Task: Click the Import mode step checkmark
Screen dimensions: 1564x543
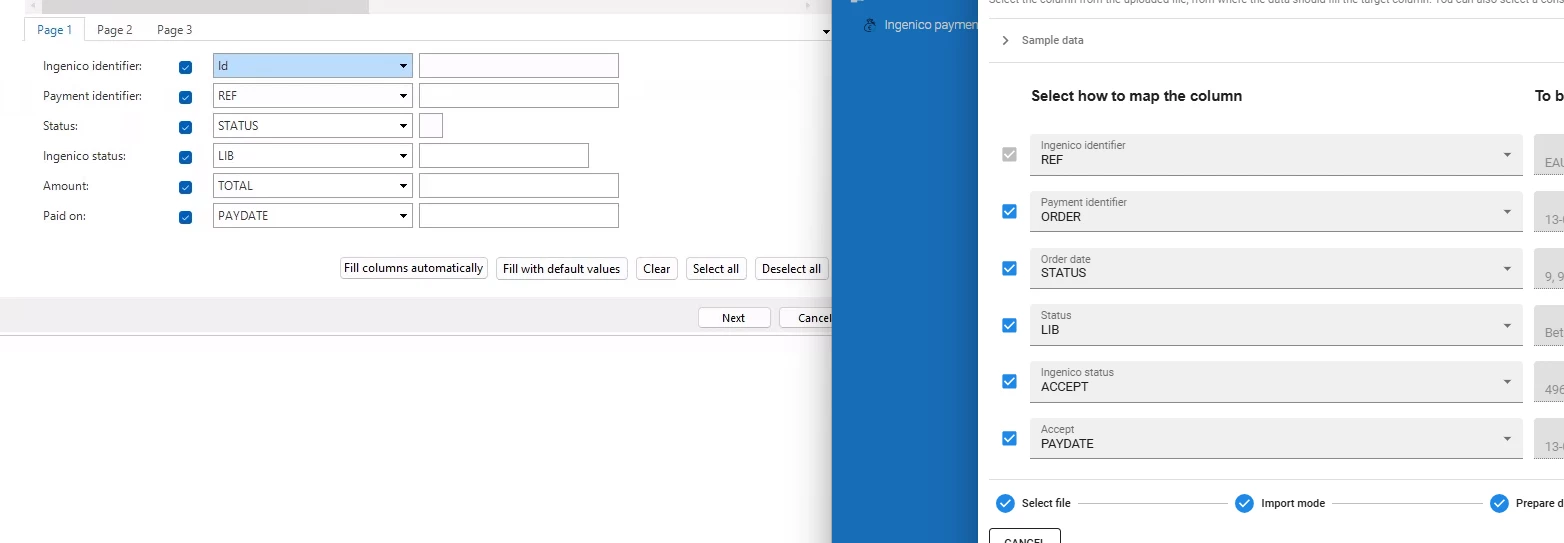Action: point(1244,503)
